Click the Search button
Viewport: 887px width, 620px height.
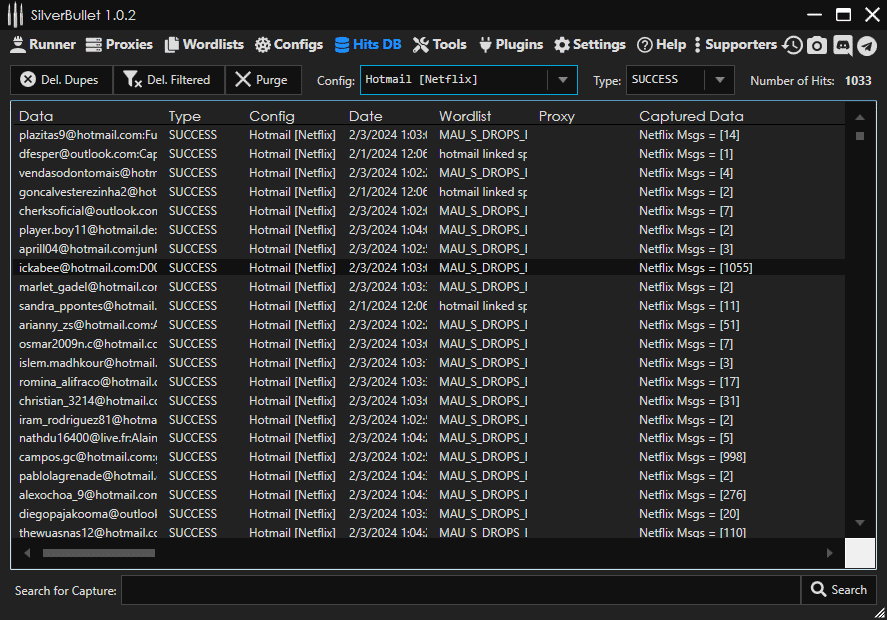pyautogui.click(x=838, y=590)
